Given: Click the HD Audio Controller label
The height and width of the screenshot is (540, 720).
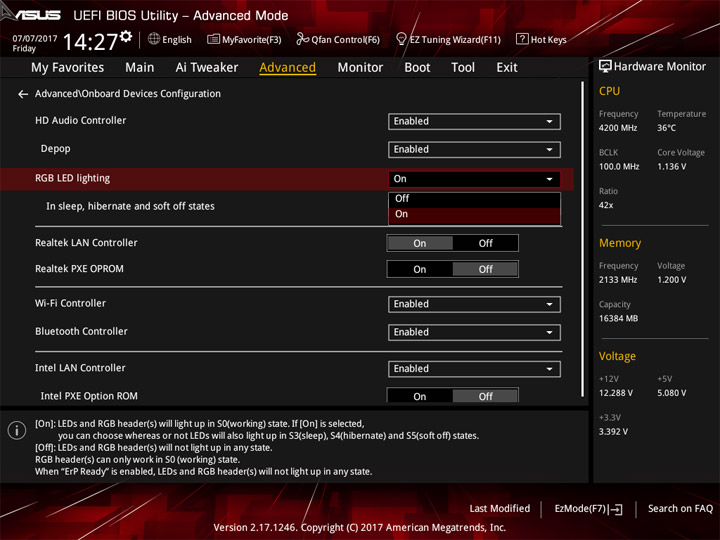Looking at the screenshot, I should 80,120.
